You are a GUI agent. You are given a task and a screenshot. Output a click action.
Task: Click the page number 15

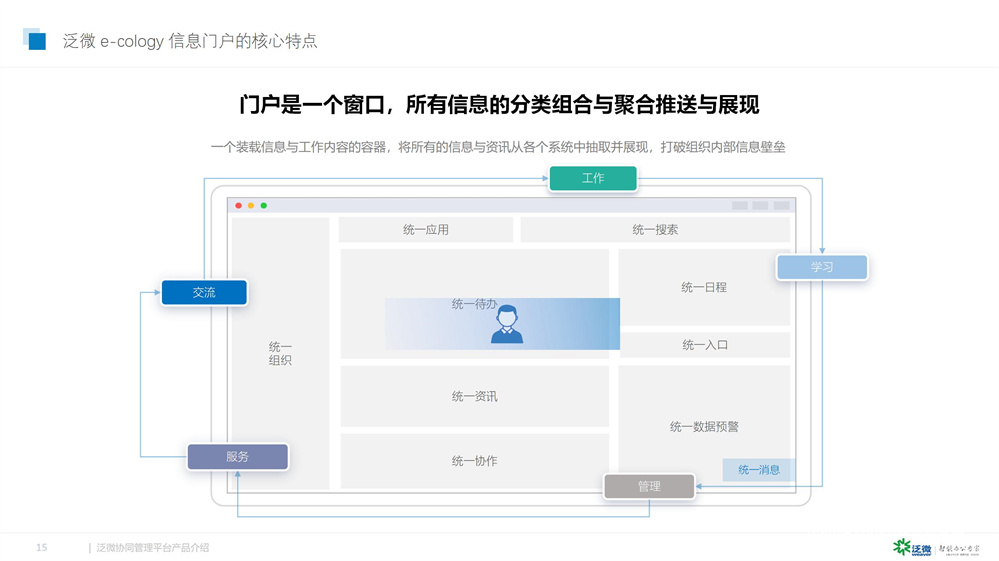click(41, 548)
